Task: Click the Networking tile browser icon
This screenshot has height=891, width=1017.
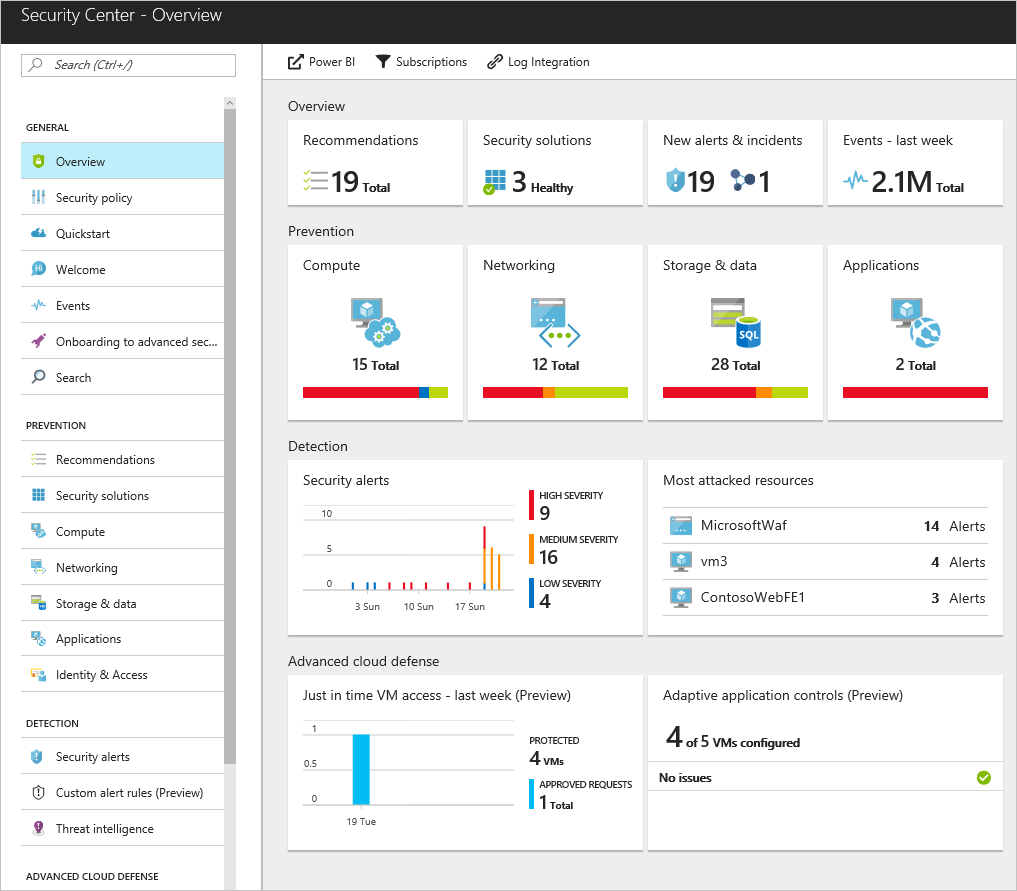Action: point(555,322)
